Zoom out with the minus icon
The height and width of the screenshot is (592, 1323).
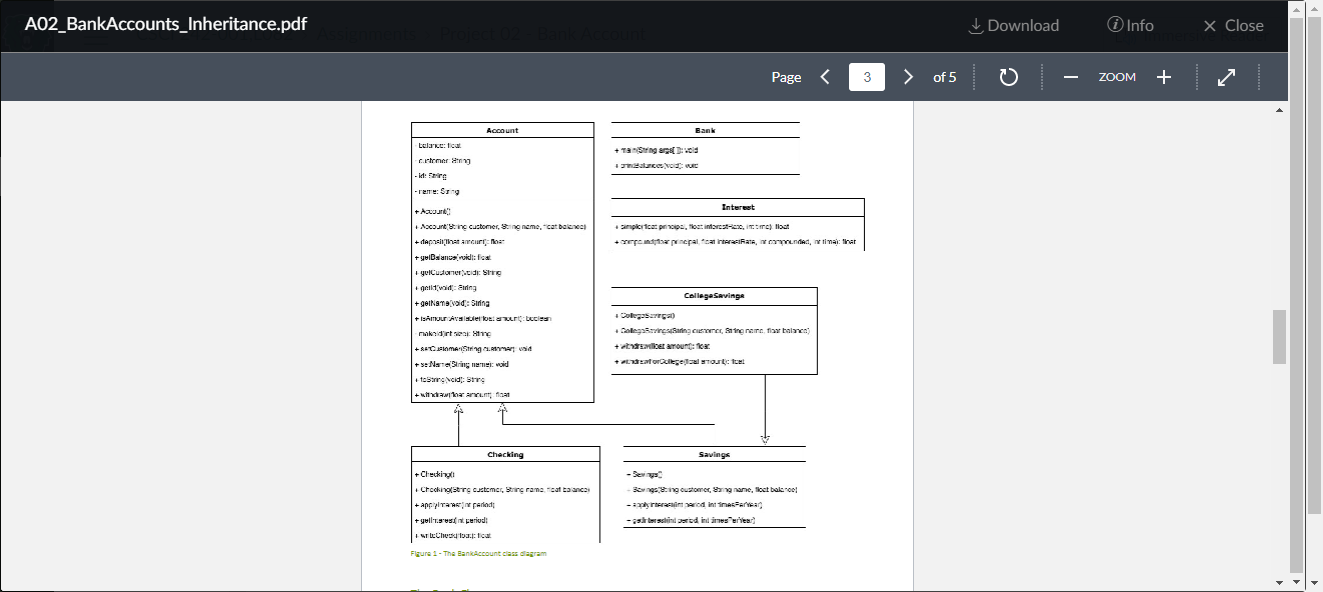point(1071,77)
